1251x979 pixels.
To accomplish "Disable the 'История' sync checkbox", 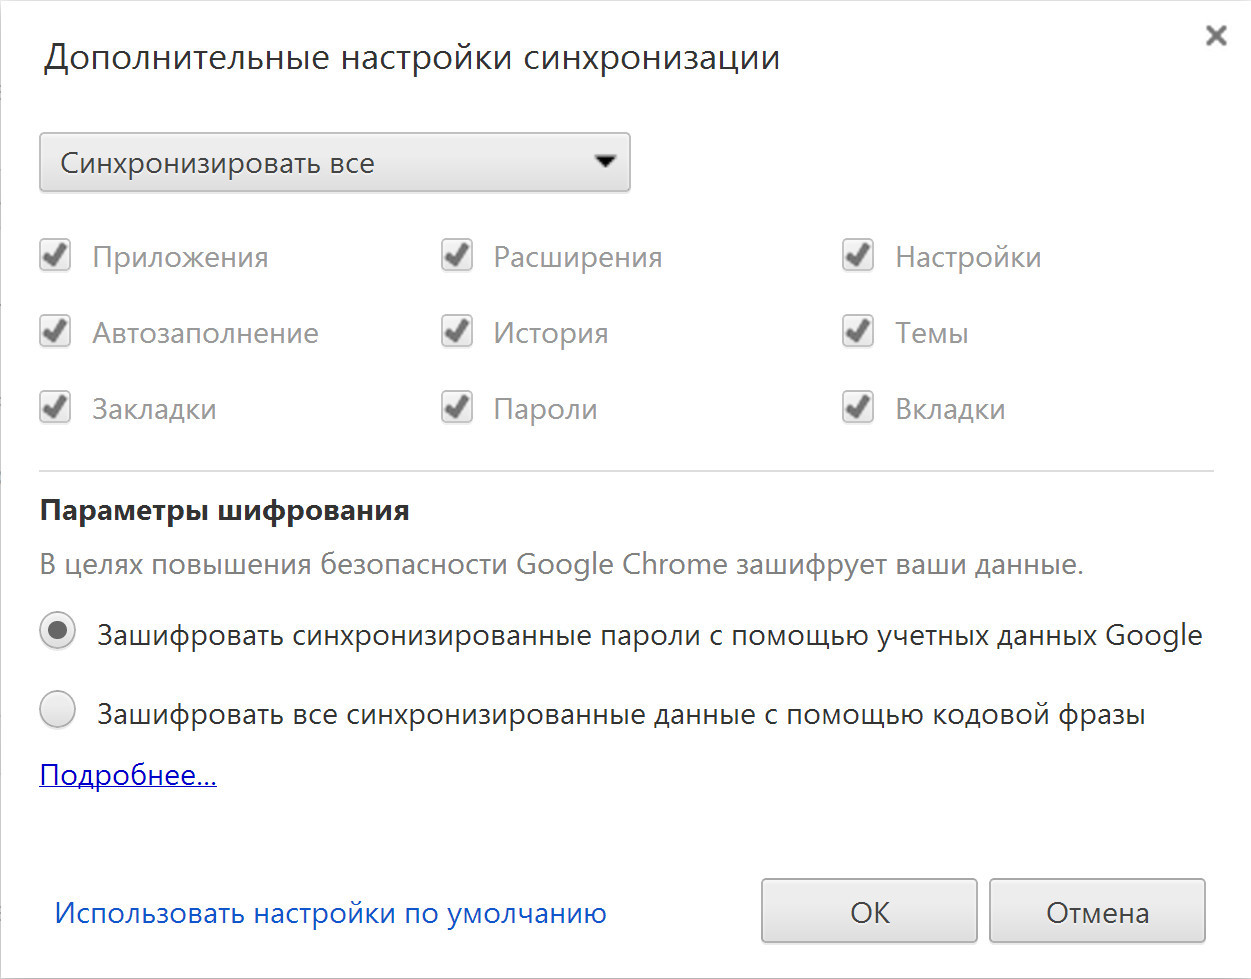I will tap(457, 332).
